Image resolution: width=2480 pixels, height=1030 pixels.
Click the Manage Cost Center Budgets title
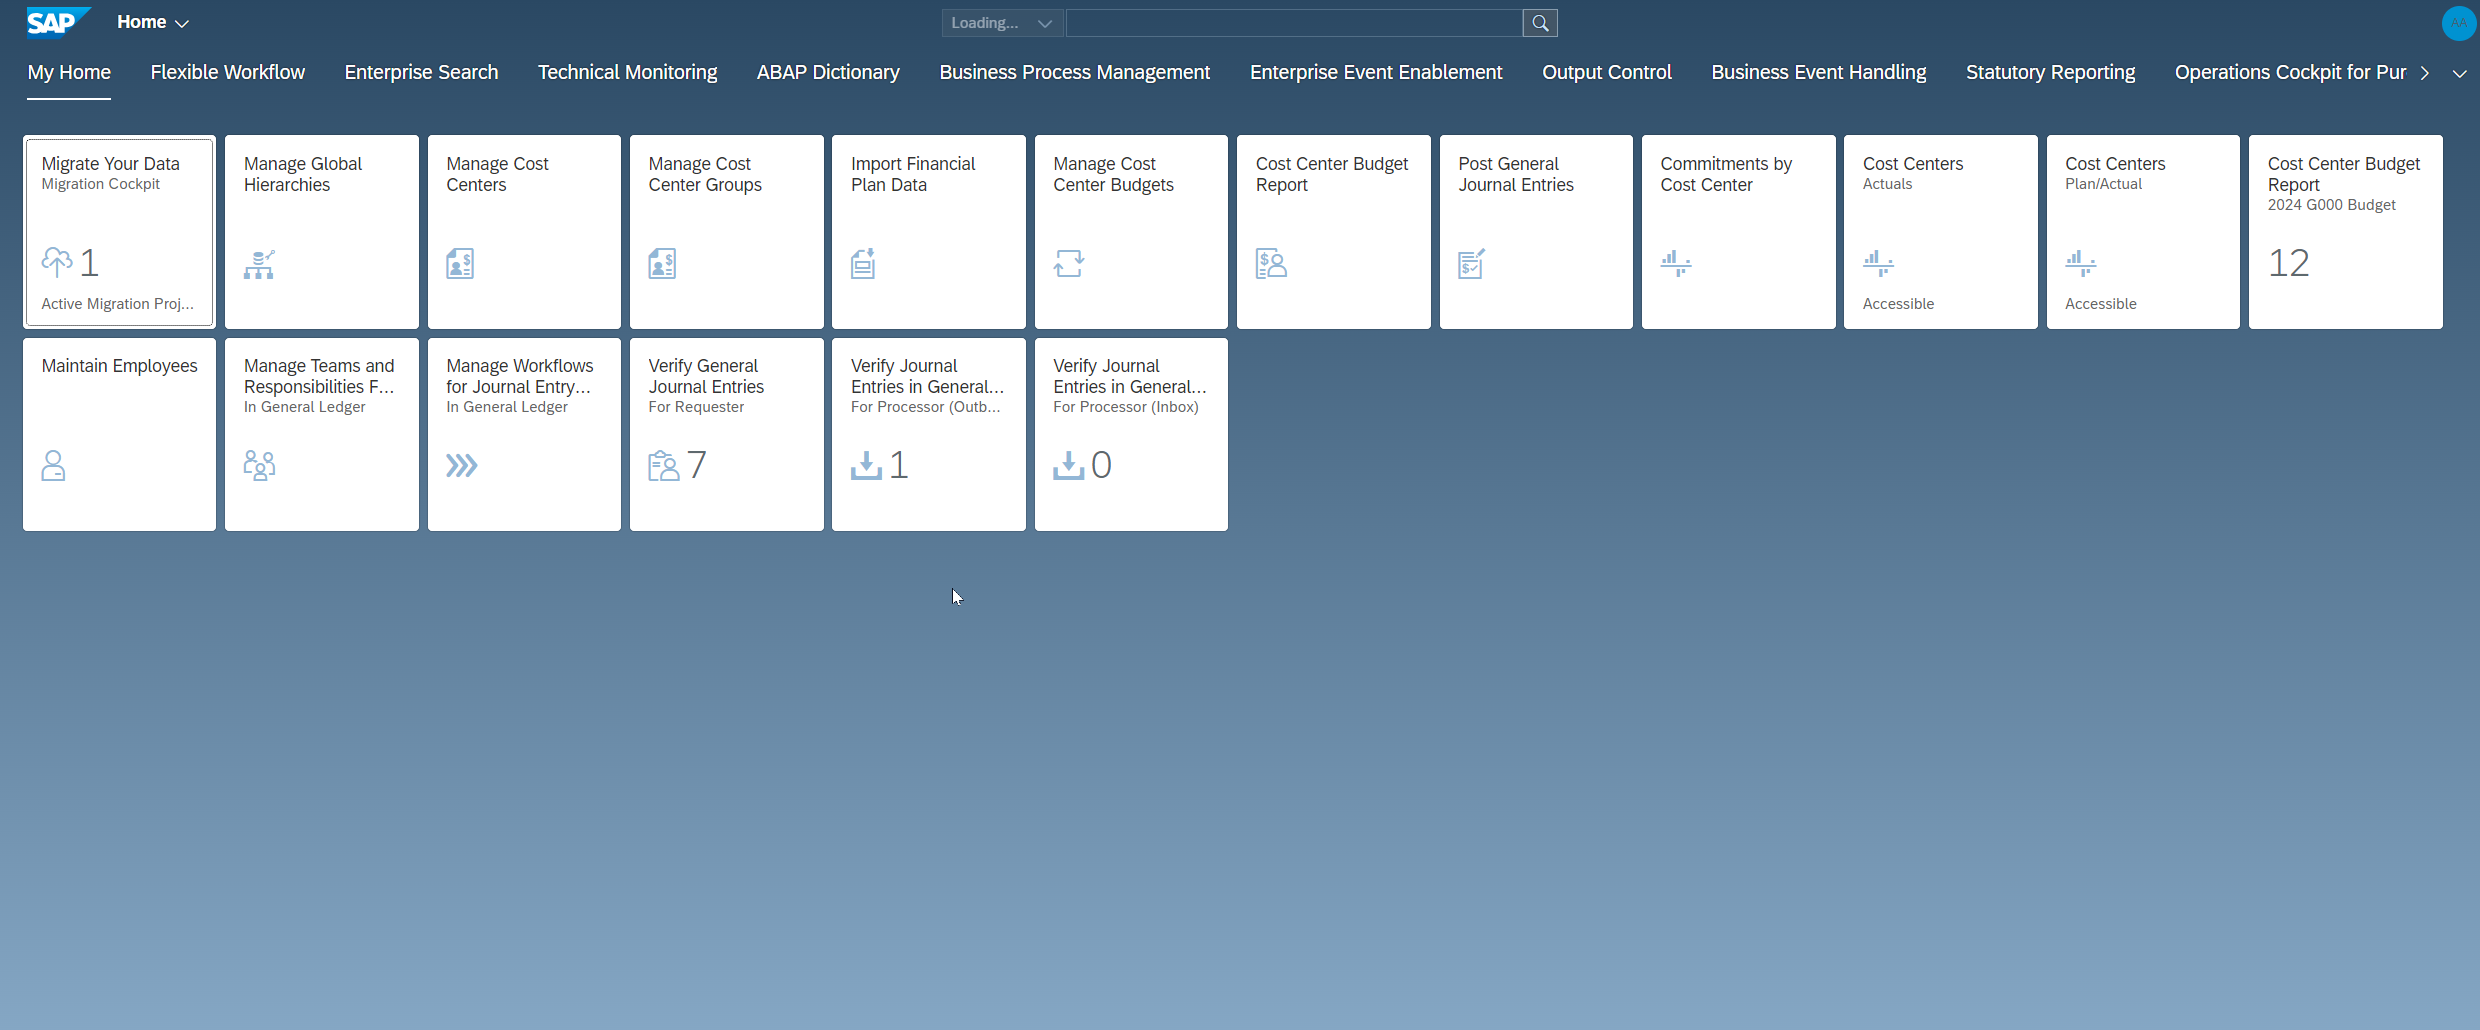click(1113, 174)
